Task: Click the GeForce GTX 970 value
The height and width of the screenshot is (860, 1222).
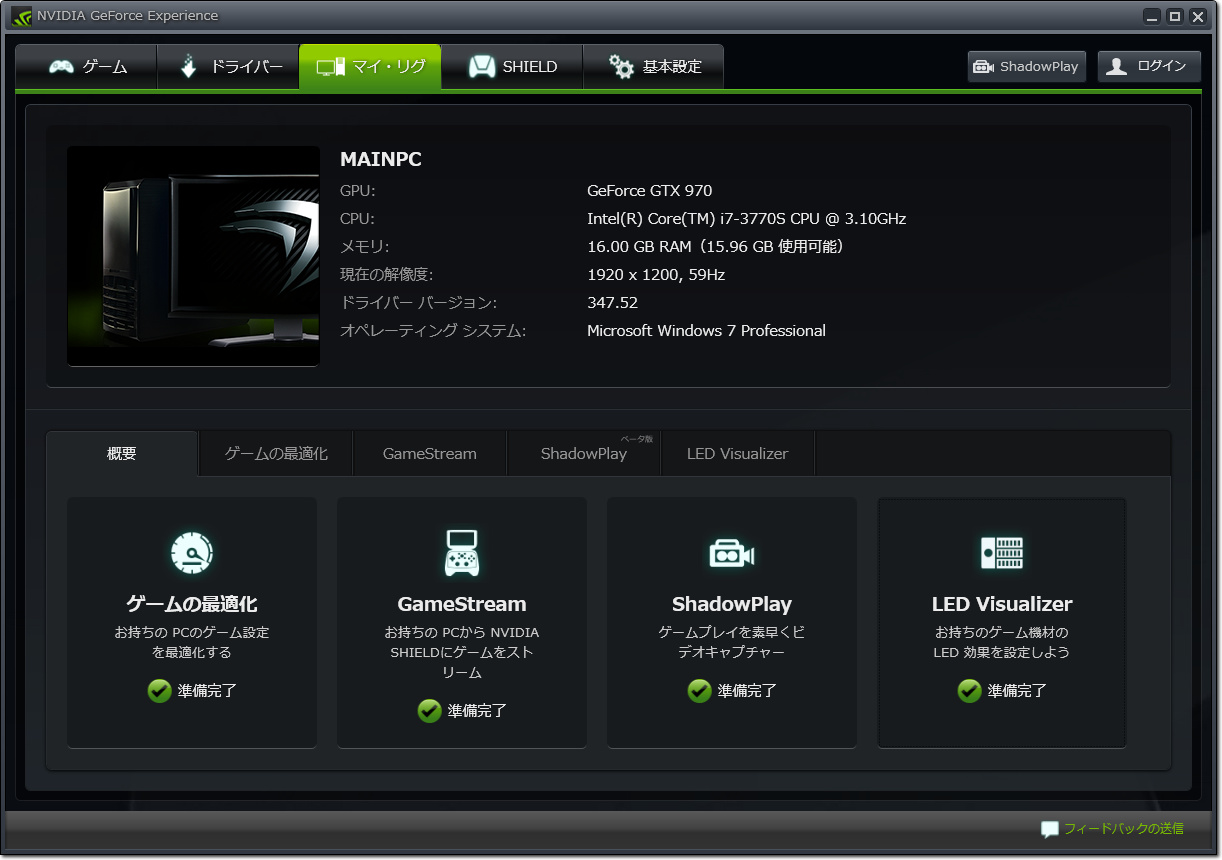Action: pos(650,191)
